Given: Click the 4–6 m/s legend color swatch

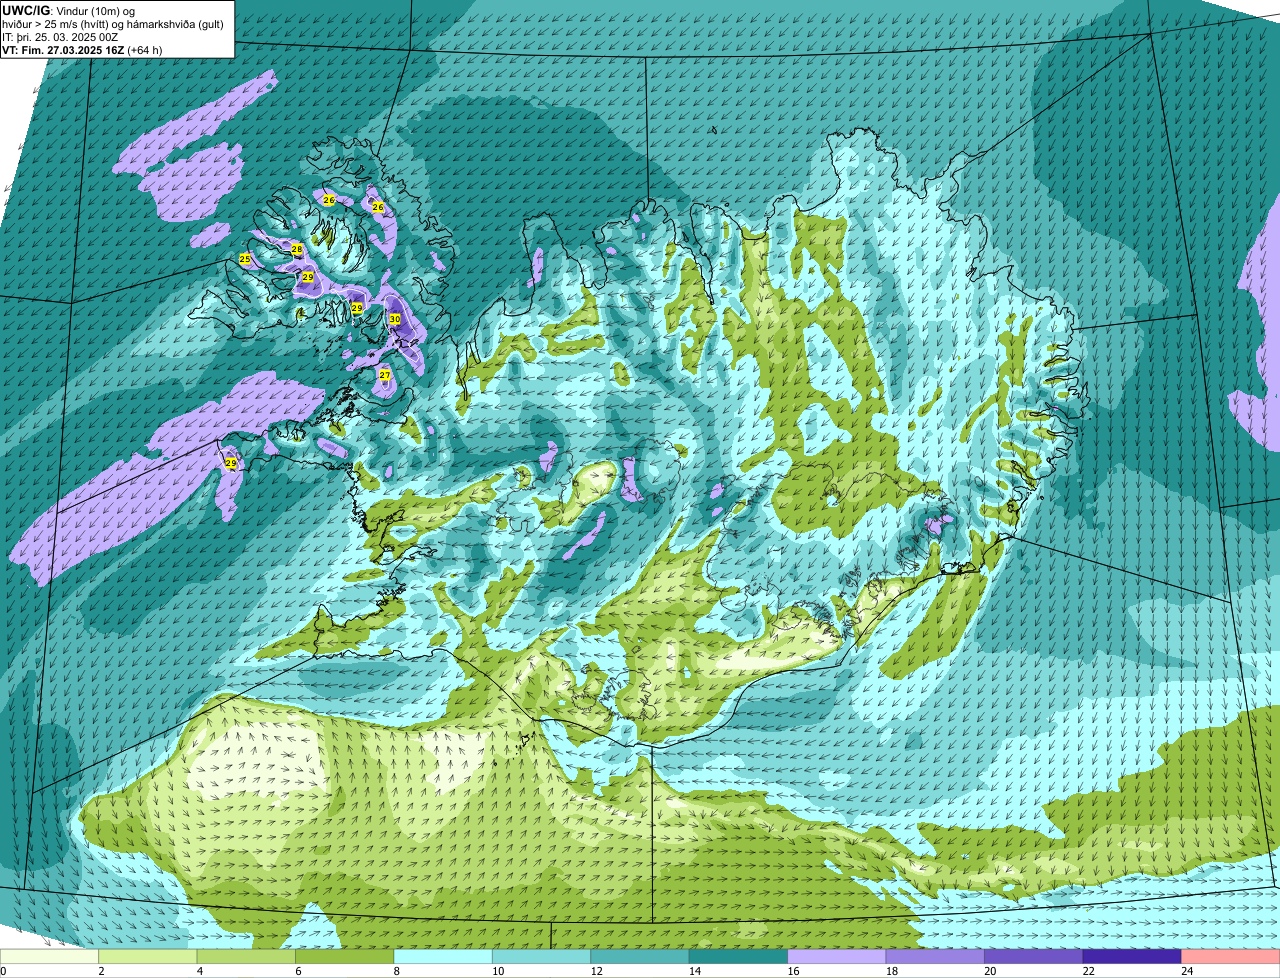Looking at the screenshot, I should pos(247,956).
